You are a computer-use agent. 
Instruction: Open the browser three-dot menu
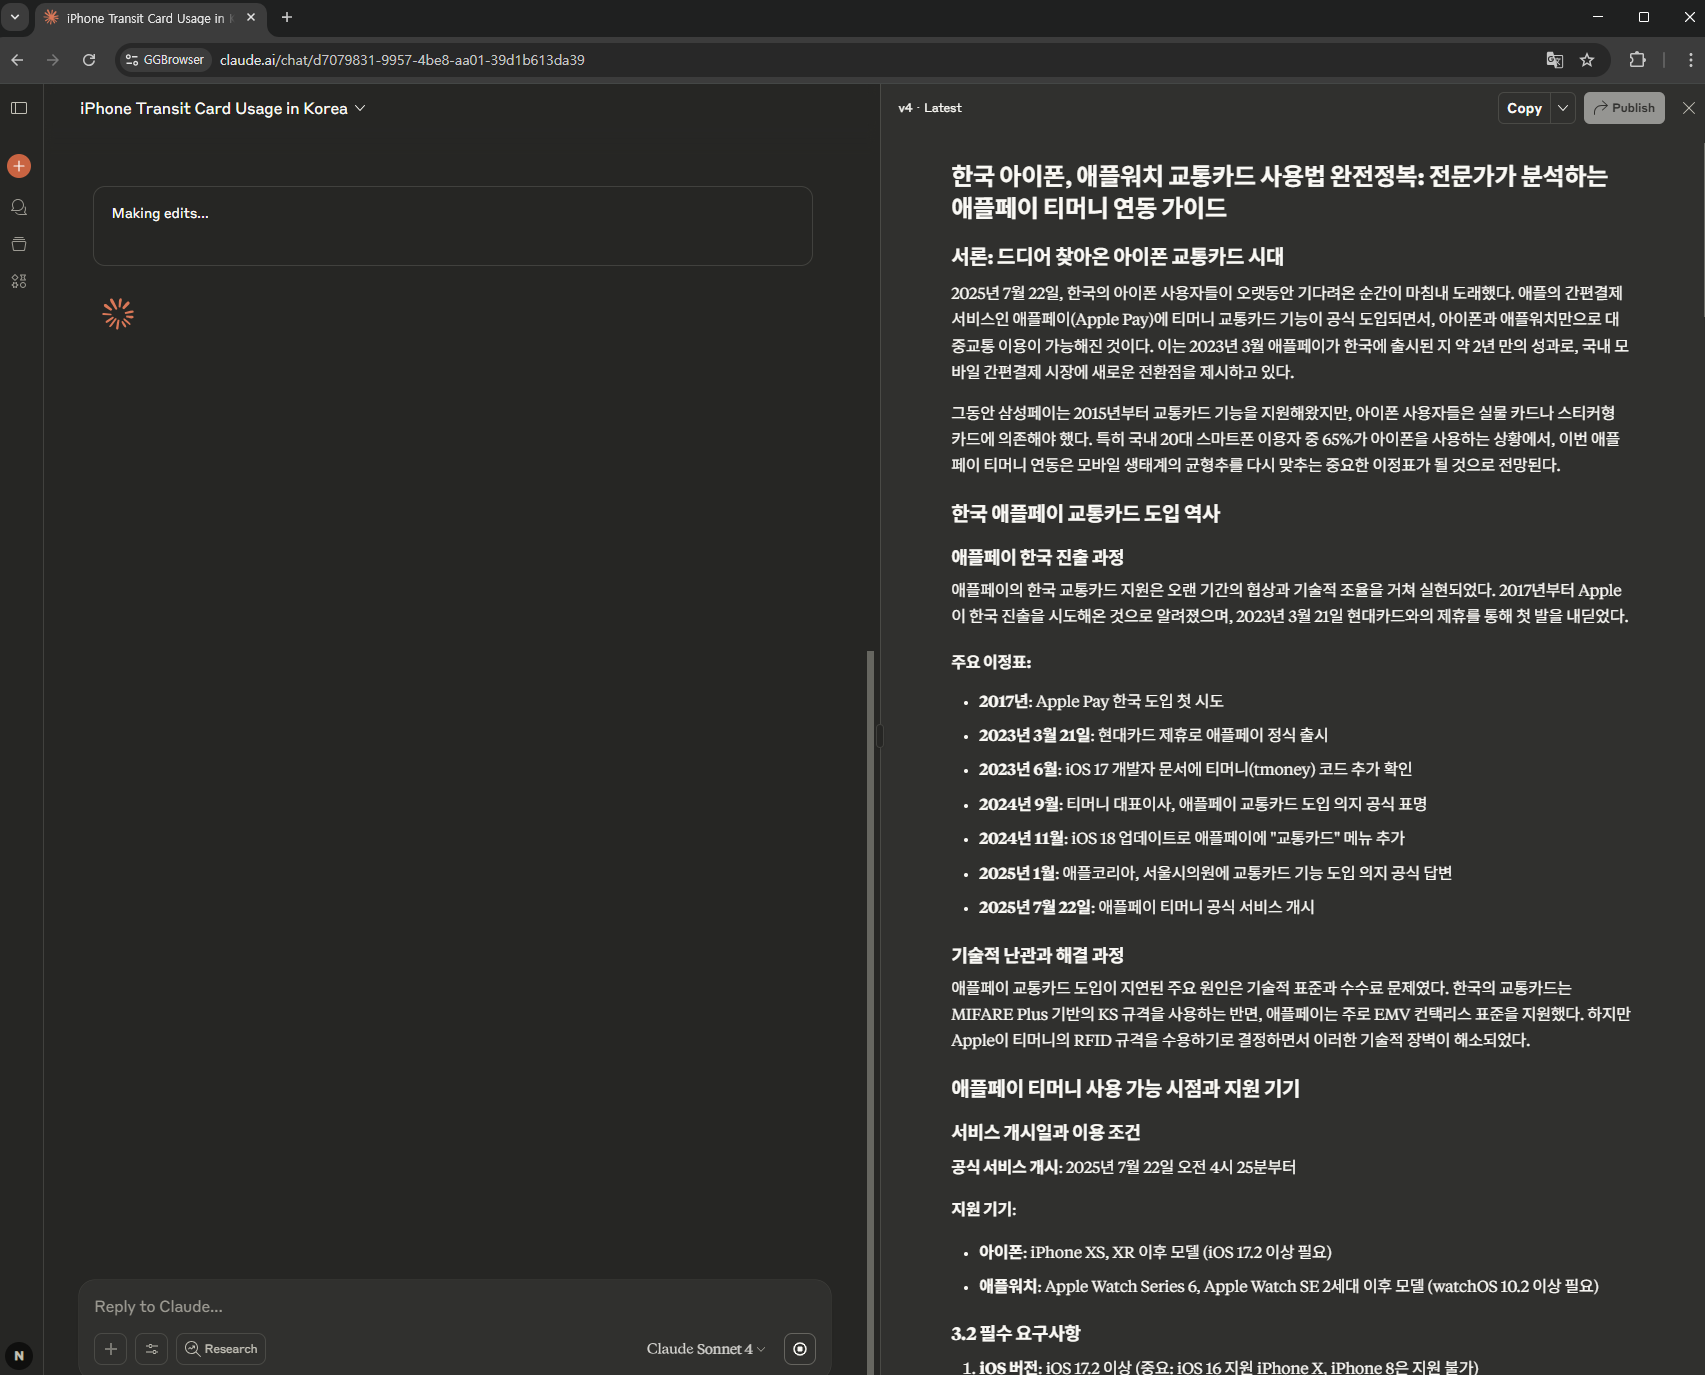click(x=1691, y=60)
